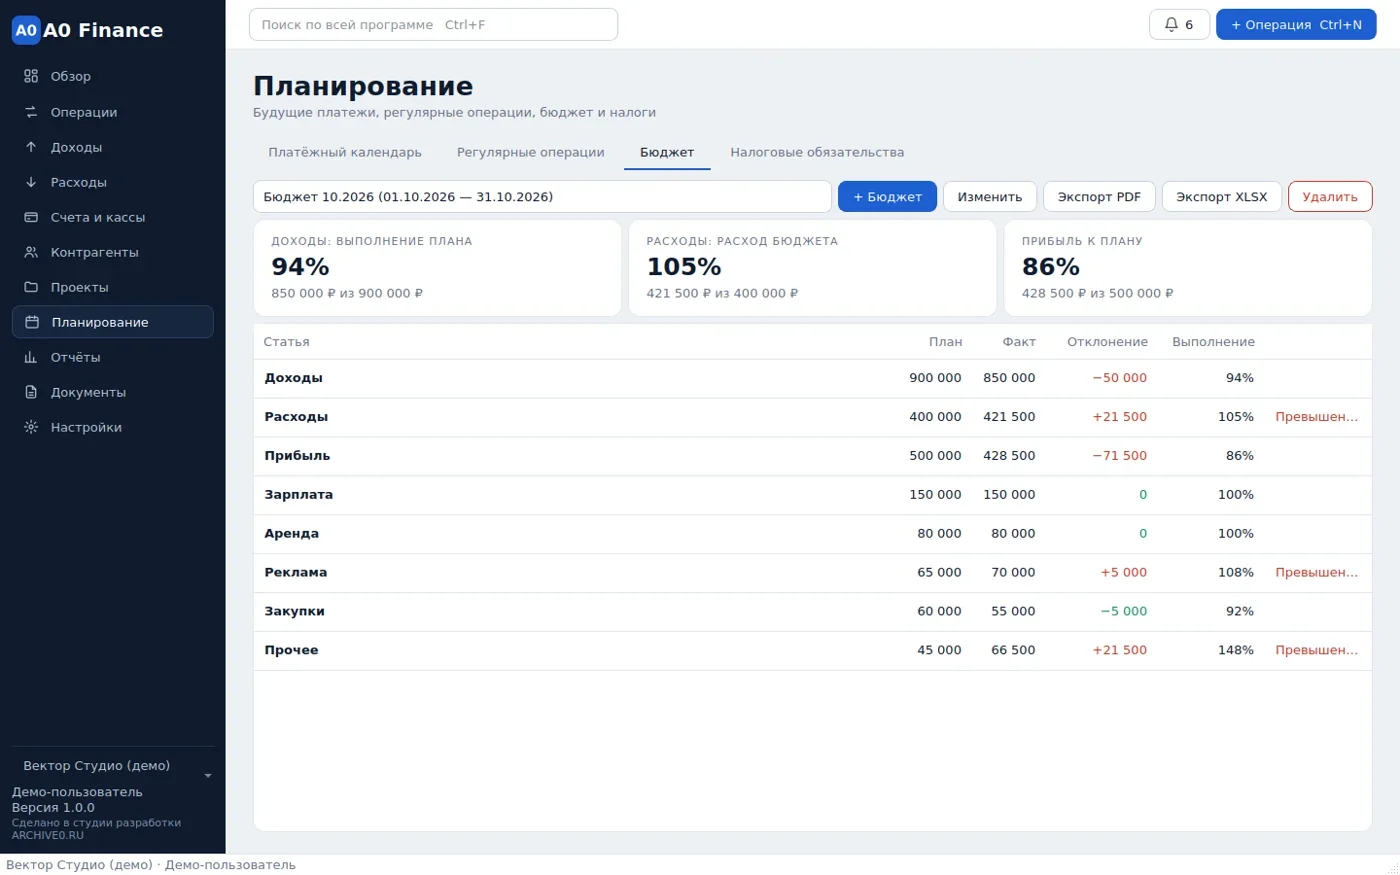Viewport: 1400px width, 875px height.
Task: Click the −71 500 deviation value
Action: coord(1120,456)
